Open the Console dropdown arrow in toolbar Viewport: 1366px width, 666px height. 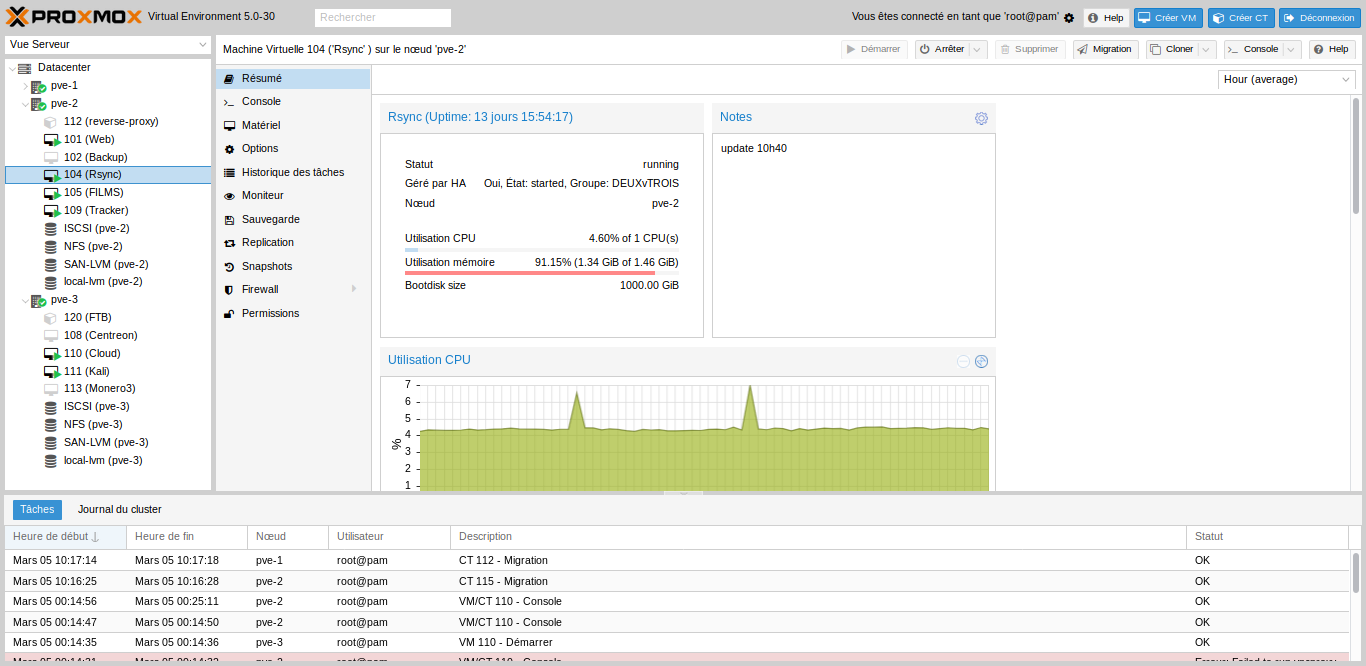(x=1292, y=49)
